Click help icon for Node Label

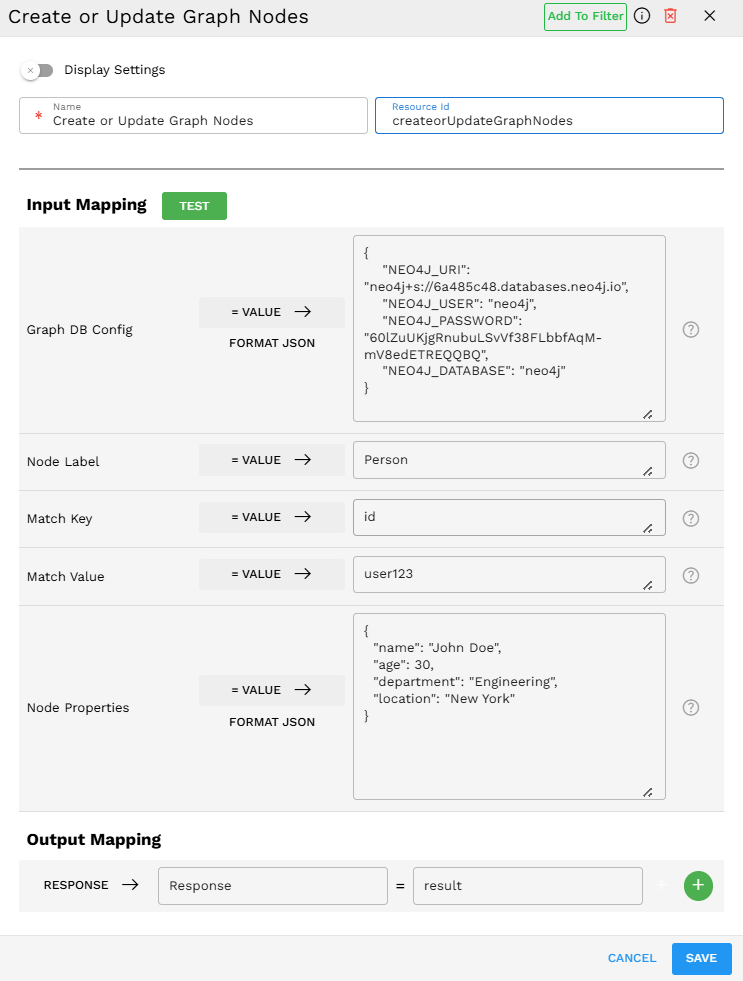(x=690, y=461)
